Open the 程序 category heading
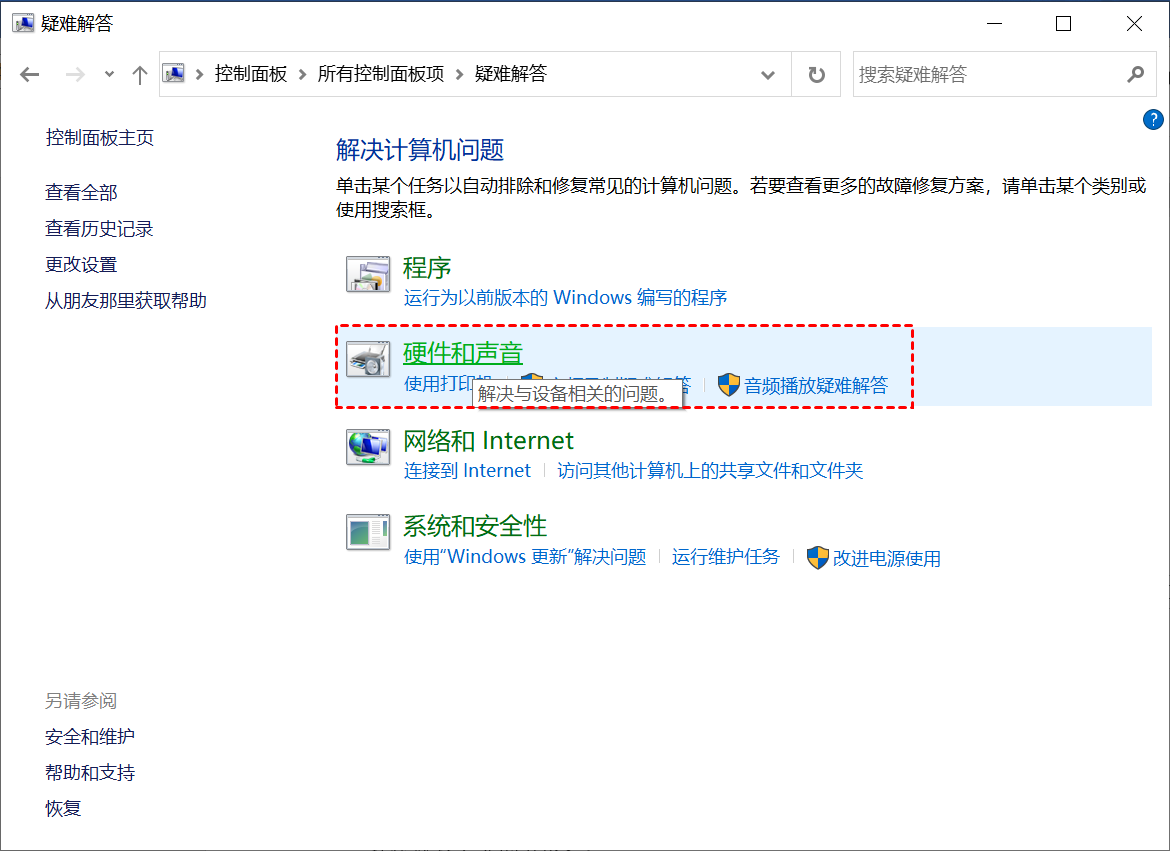Viewport: 1170px width, 851px height. 428,267
